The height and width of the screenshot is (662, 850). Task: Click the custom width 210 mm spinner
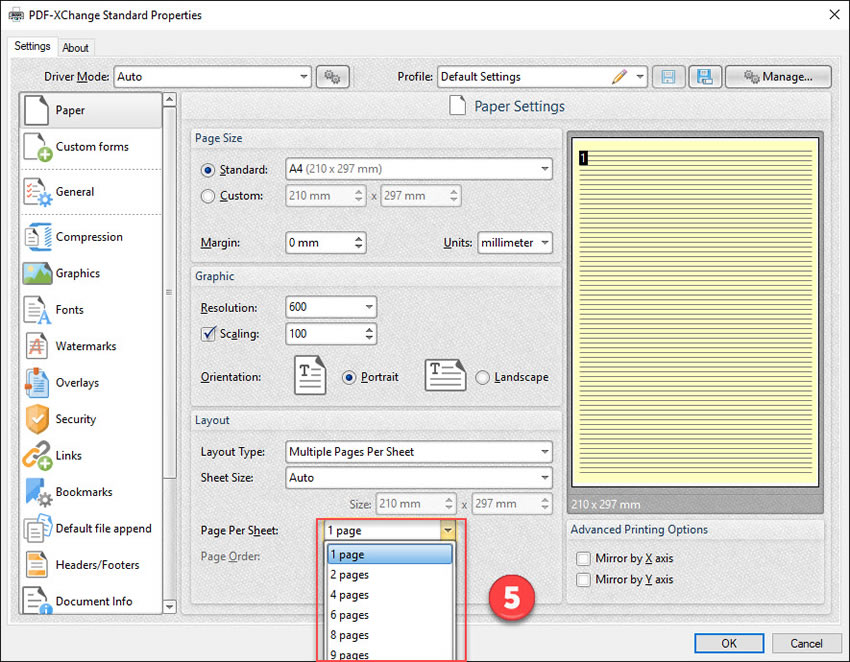(x=358, y=195)
